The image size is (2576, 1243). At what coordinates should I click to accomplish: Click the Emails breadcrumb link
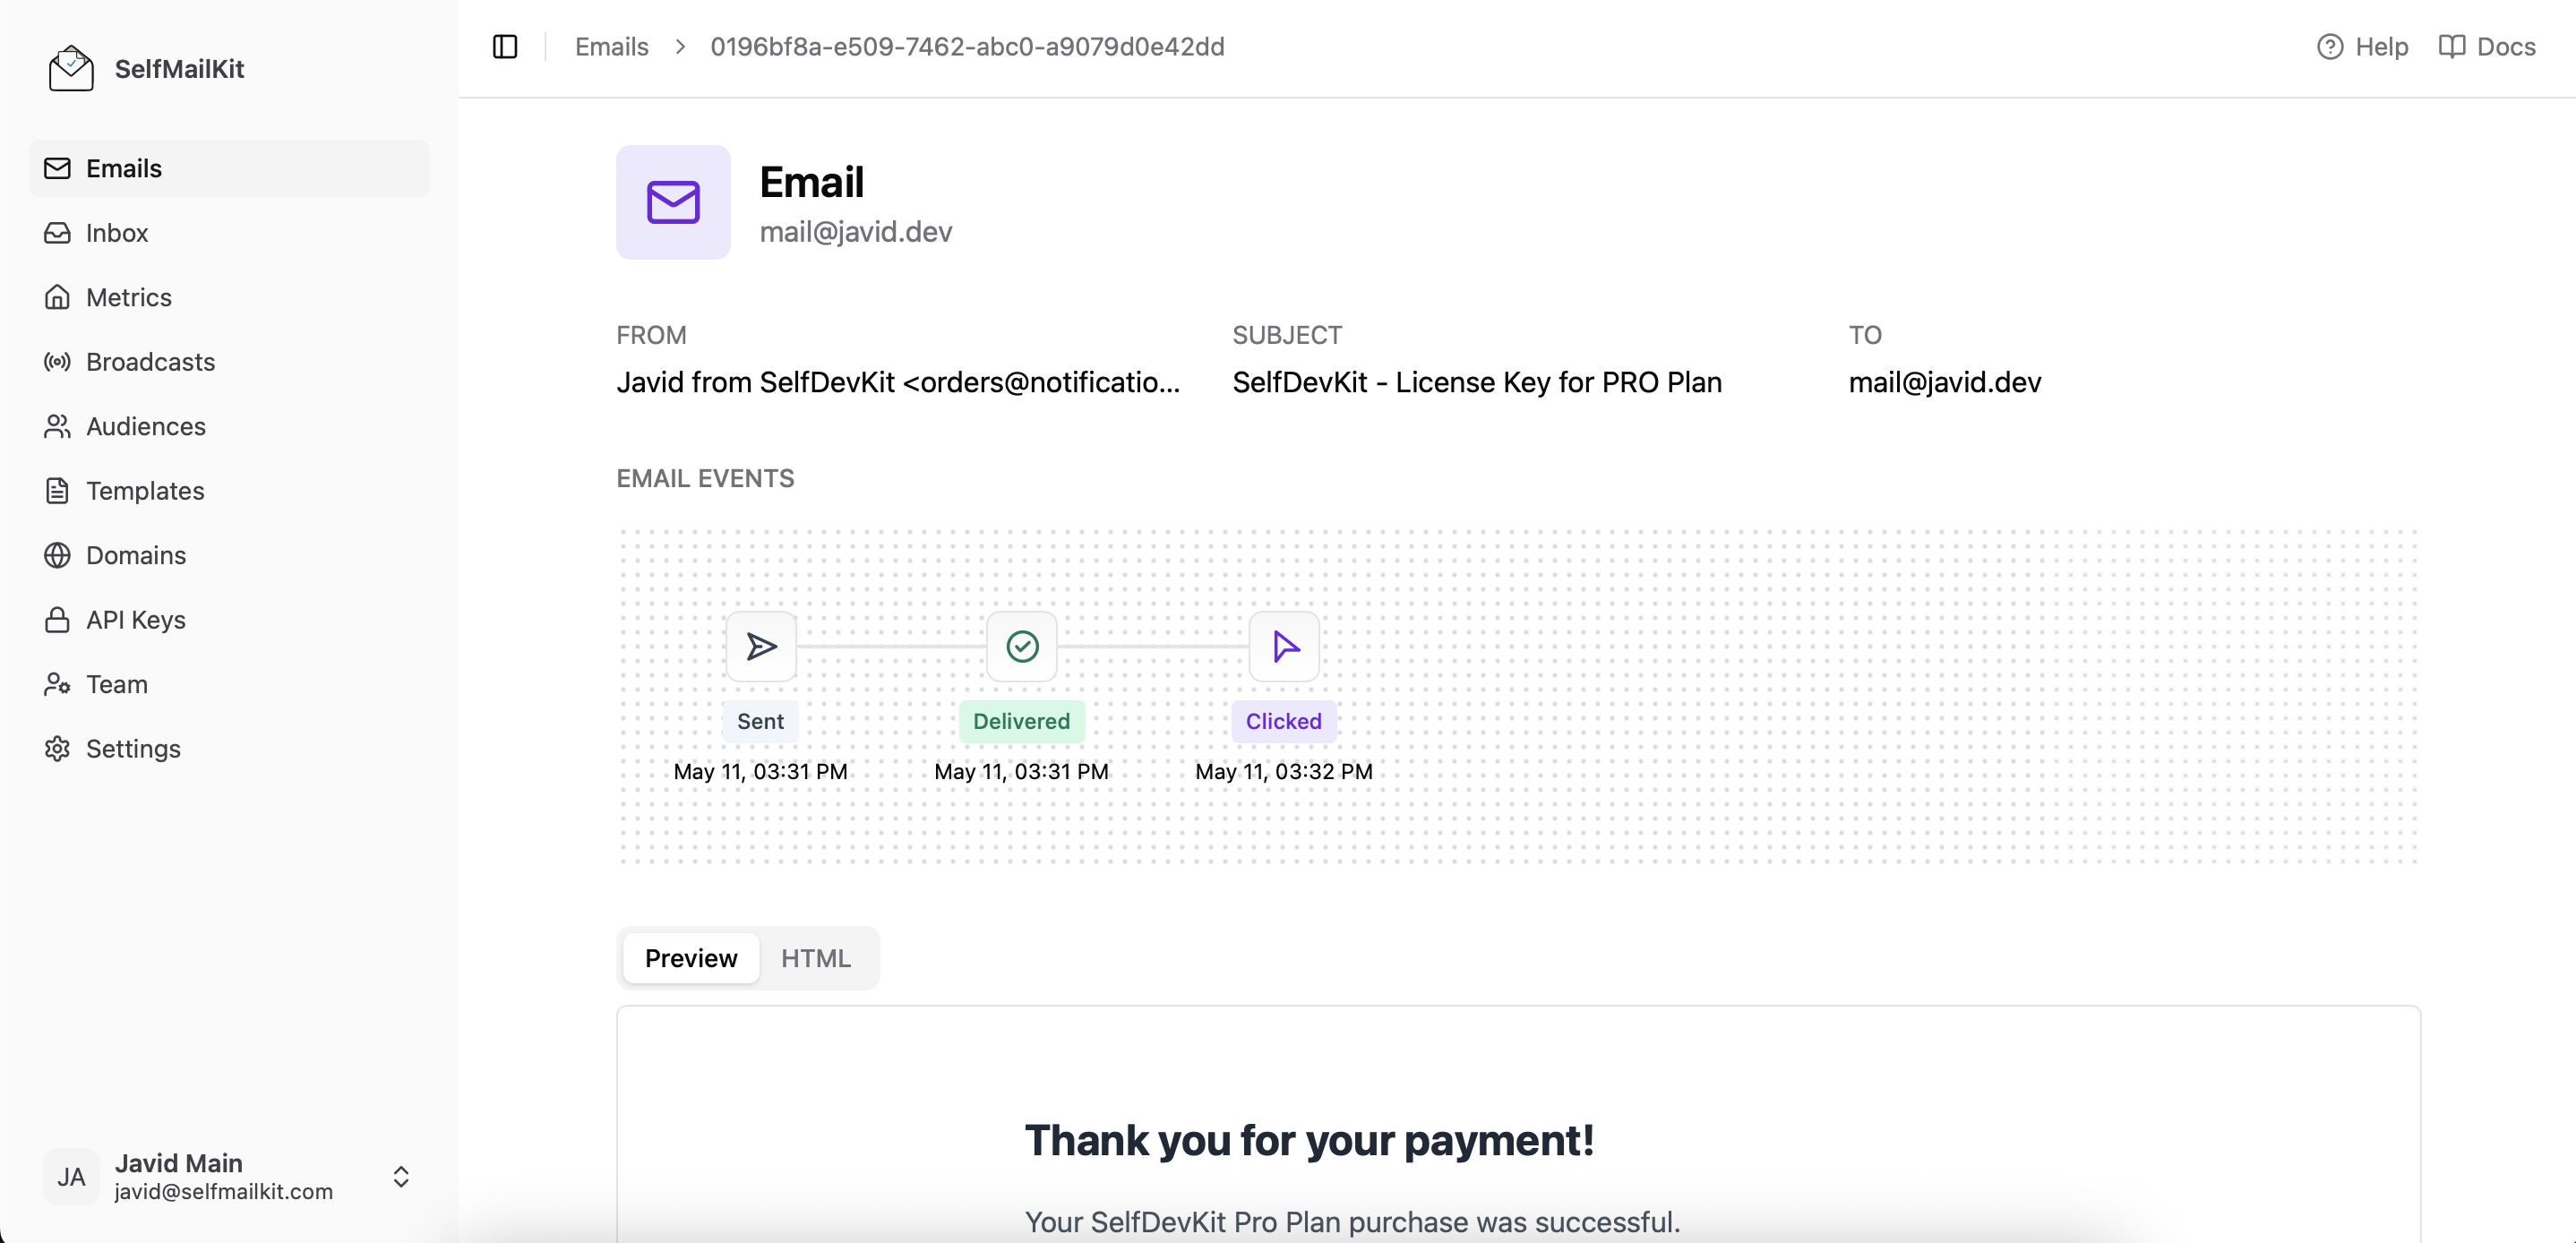[x=612, y=47]
